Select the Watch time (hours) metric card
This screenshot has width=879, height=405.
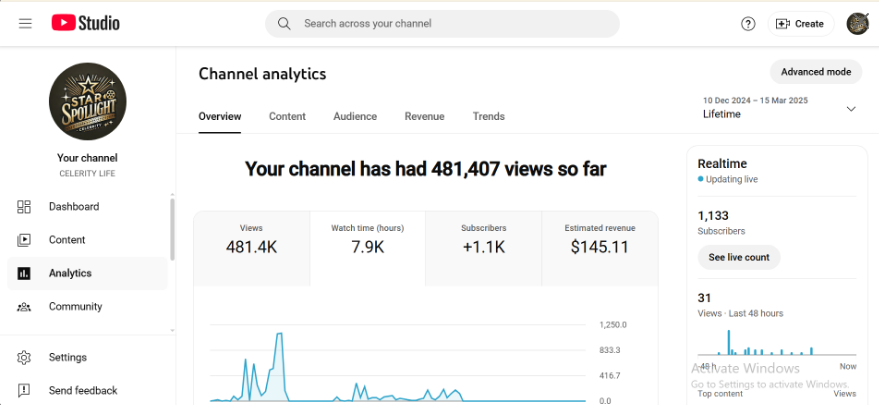pyautogui.click(x=367, y=248)
